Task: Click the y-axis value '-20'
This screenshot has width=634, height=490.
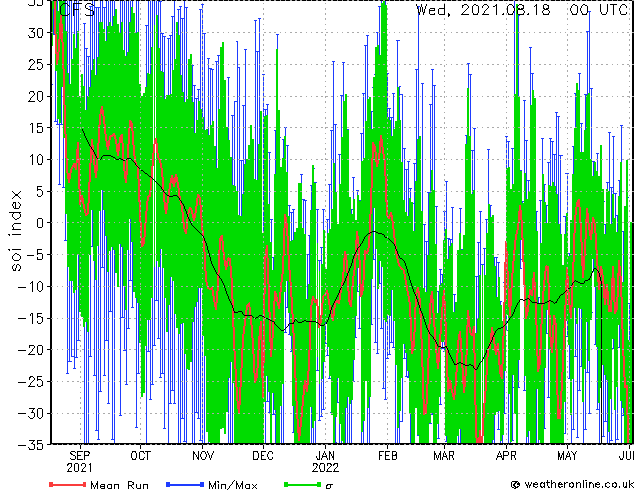Action: [x=31, y=350]
